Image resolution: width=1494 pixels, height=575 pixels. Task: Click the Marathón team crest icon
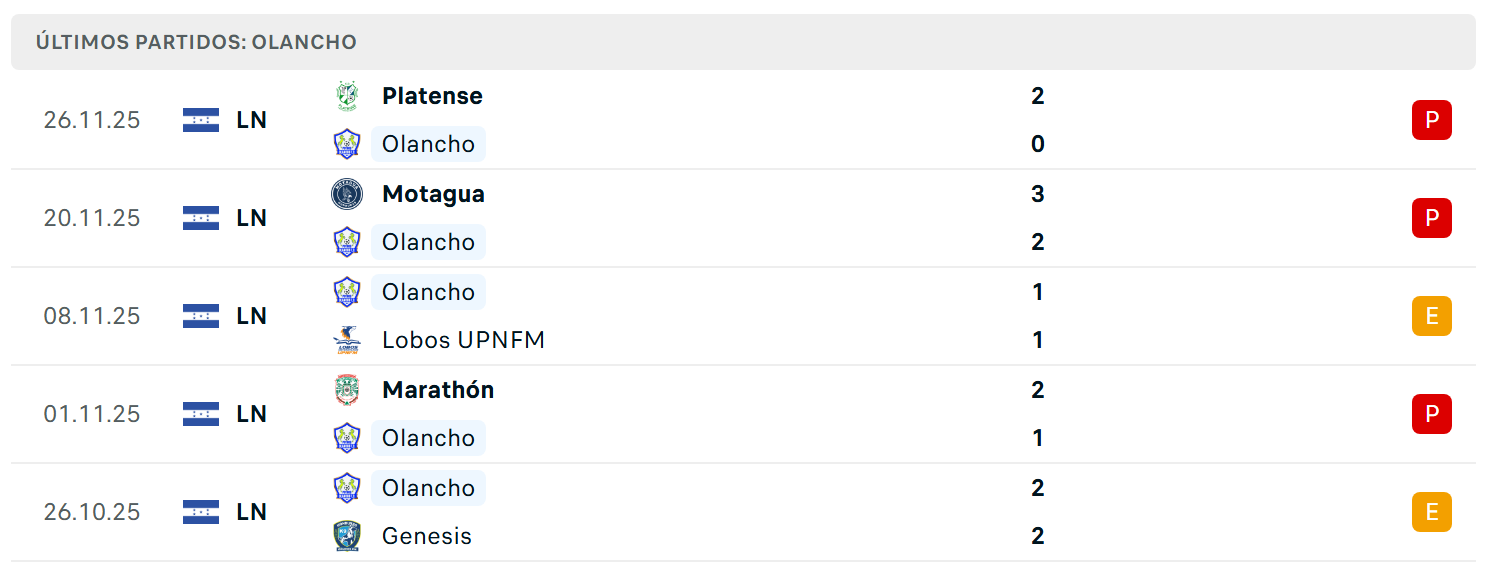point(346,390)
